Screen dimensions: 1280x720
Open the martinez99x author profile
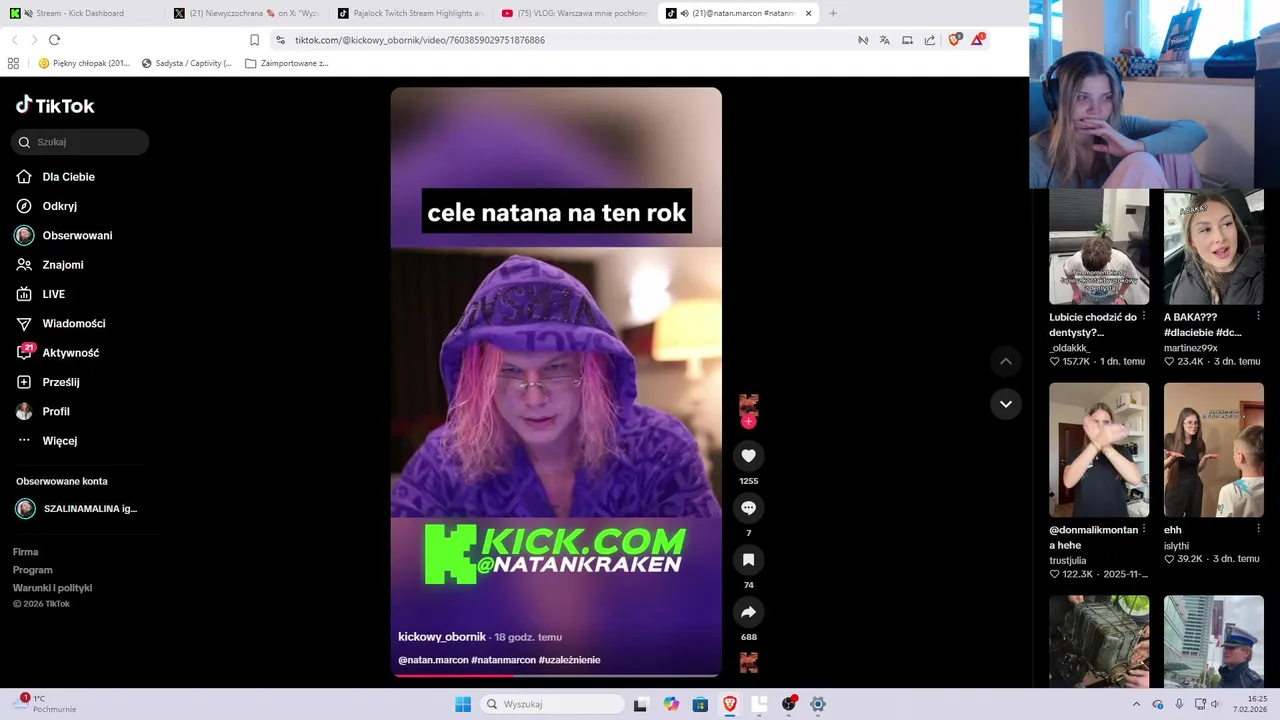pos(1190,348)
